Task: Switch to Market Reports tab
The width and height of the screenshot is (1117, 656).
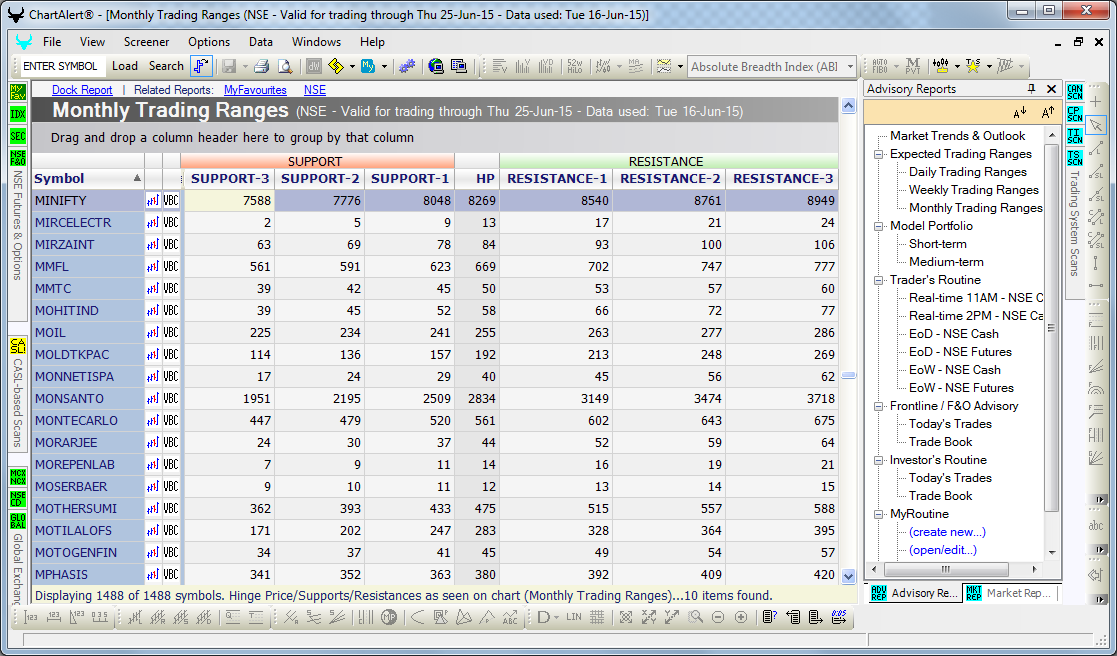Action: (1010, 593)
